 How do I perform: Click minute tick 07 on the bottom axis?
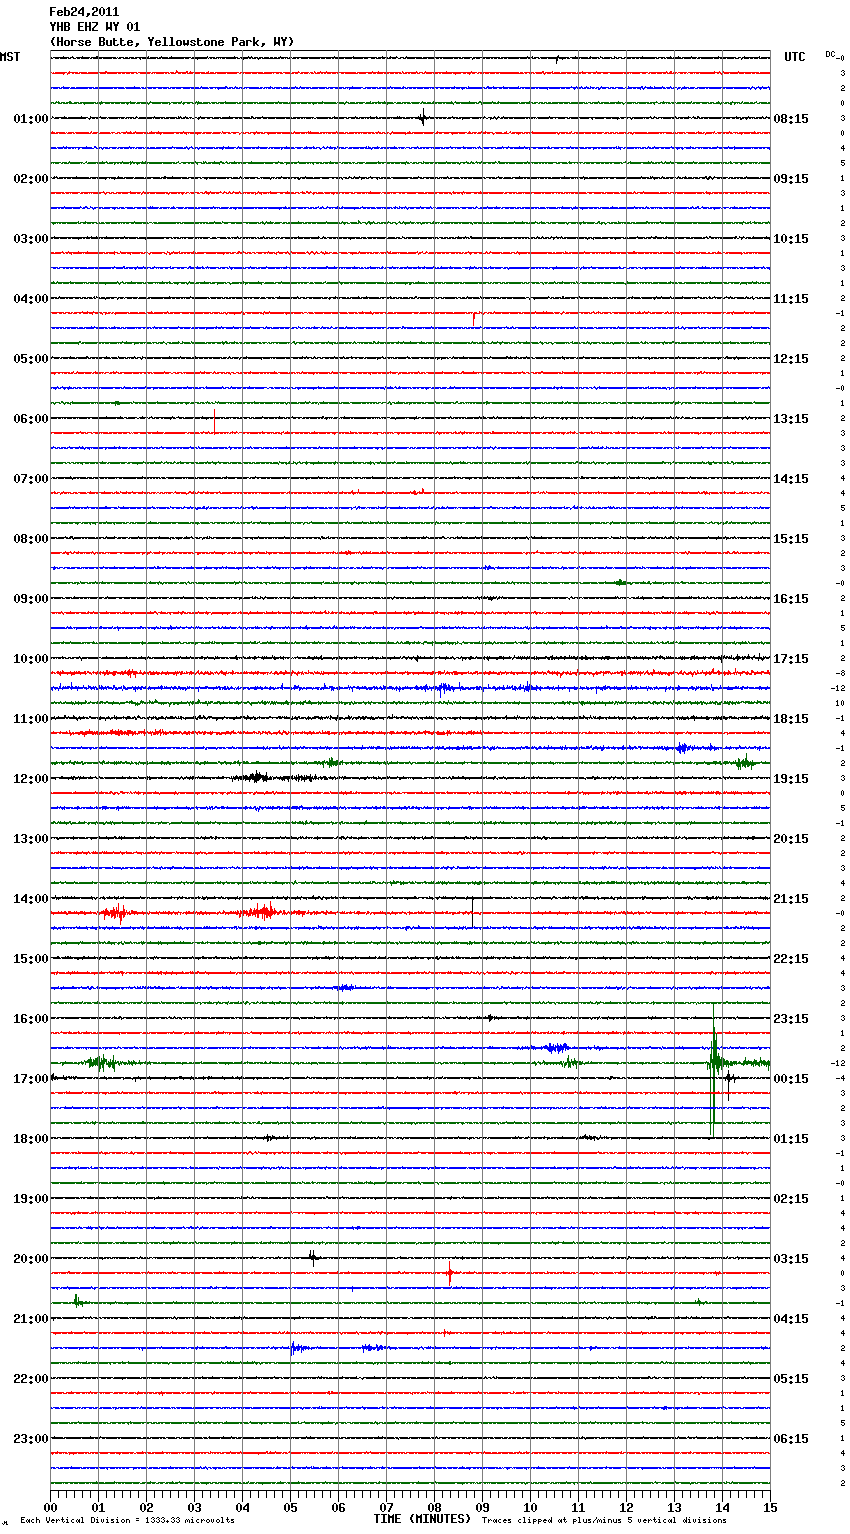386,1507
